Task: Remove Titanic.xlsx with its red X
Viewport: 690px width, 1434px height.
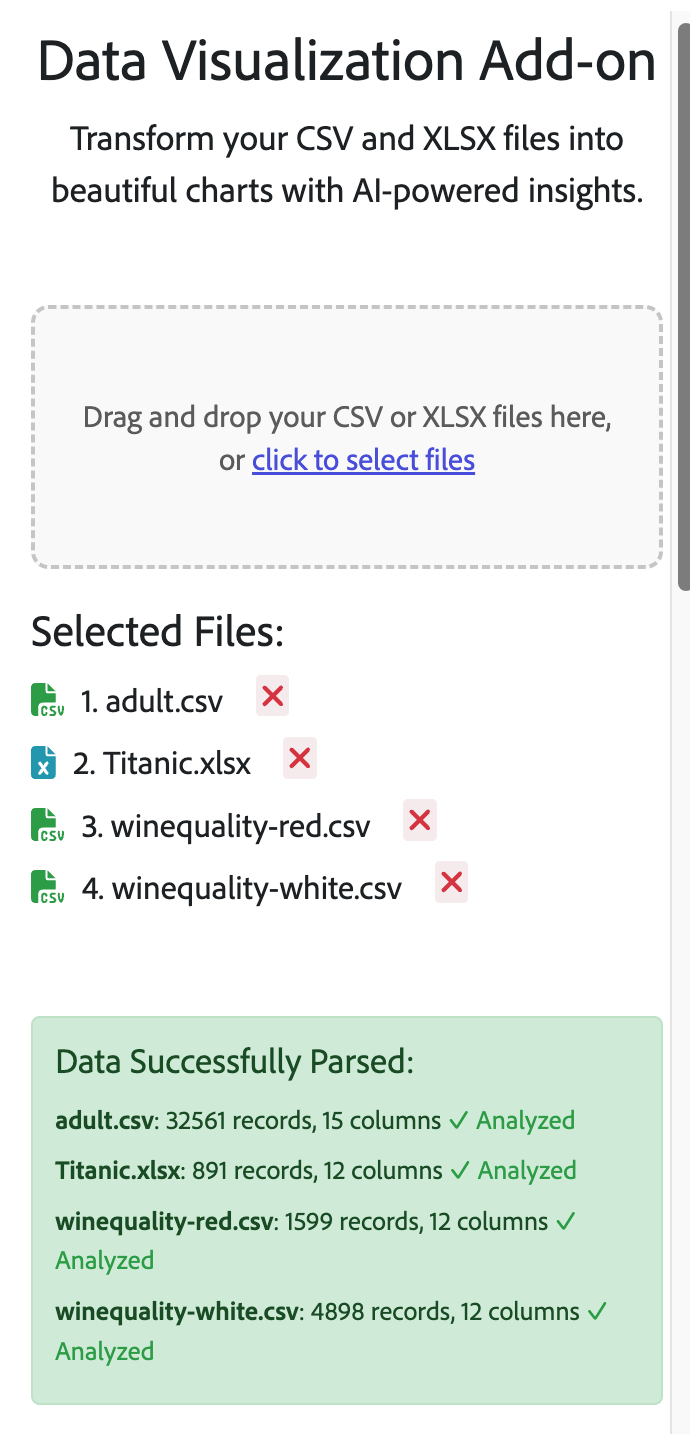Action: [x=300, y=759]
